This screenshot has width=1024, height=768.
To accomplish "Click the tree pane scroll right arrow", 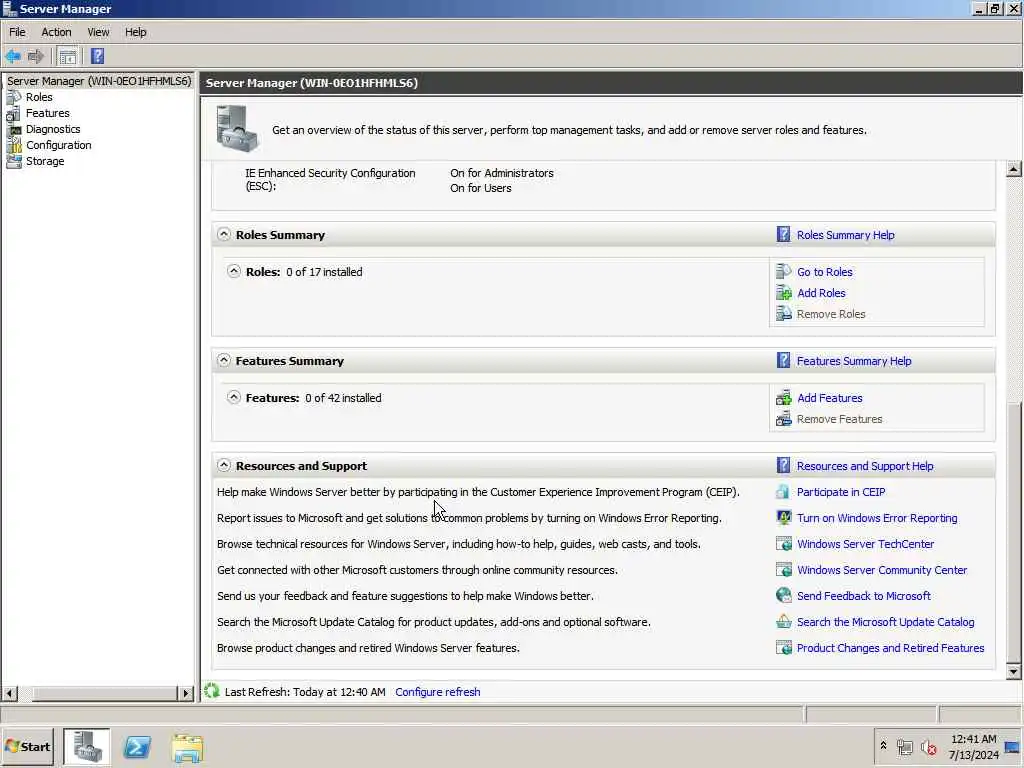I will (x=186, y=693).
